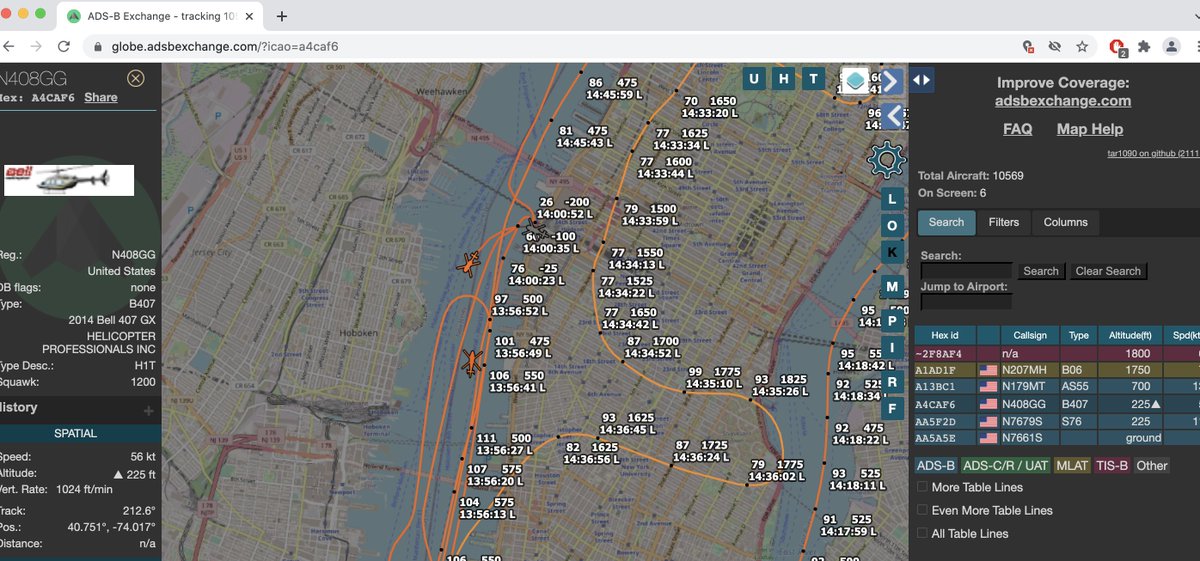
Task: Open the map layer switcher icon
Action: point(855,81)
